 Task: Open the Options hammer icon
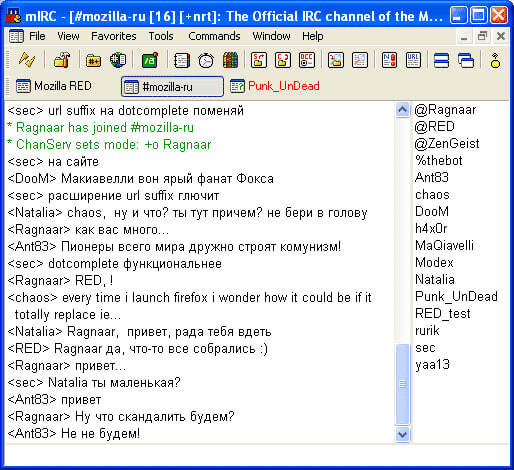click(62, 60)
